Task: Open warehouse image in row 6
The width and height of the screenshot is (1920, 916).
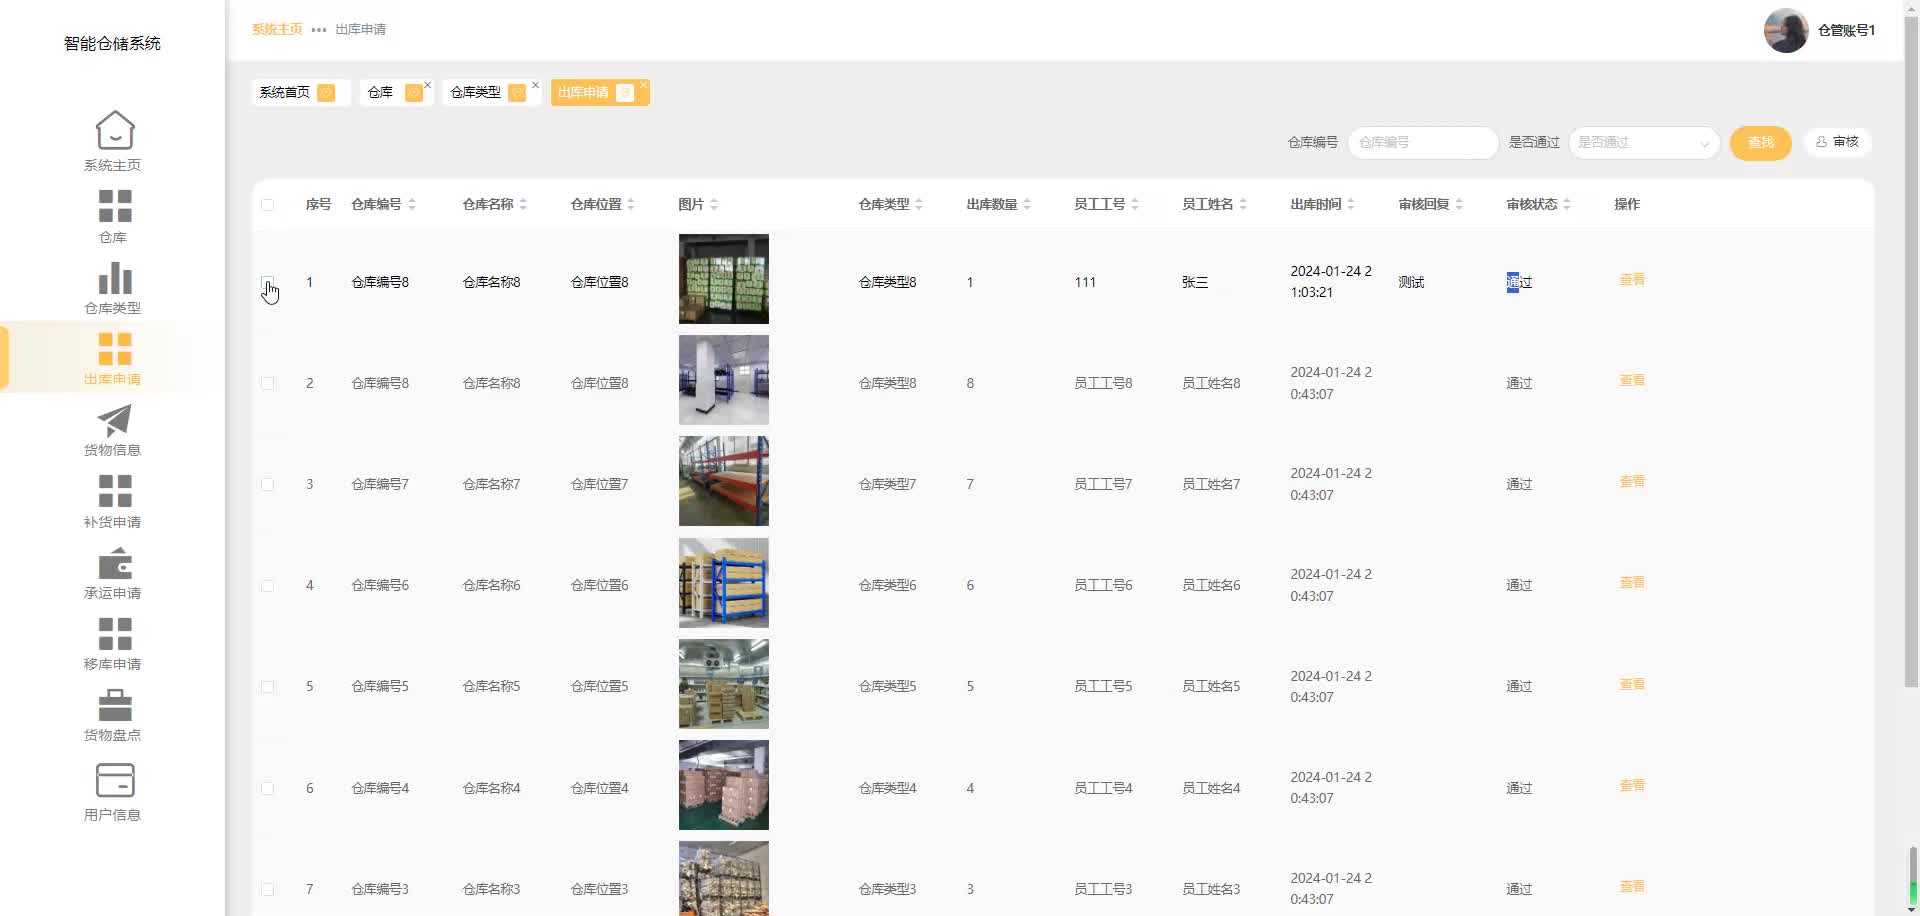Action: point(724,785)
